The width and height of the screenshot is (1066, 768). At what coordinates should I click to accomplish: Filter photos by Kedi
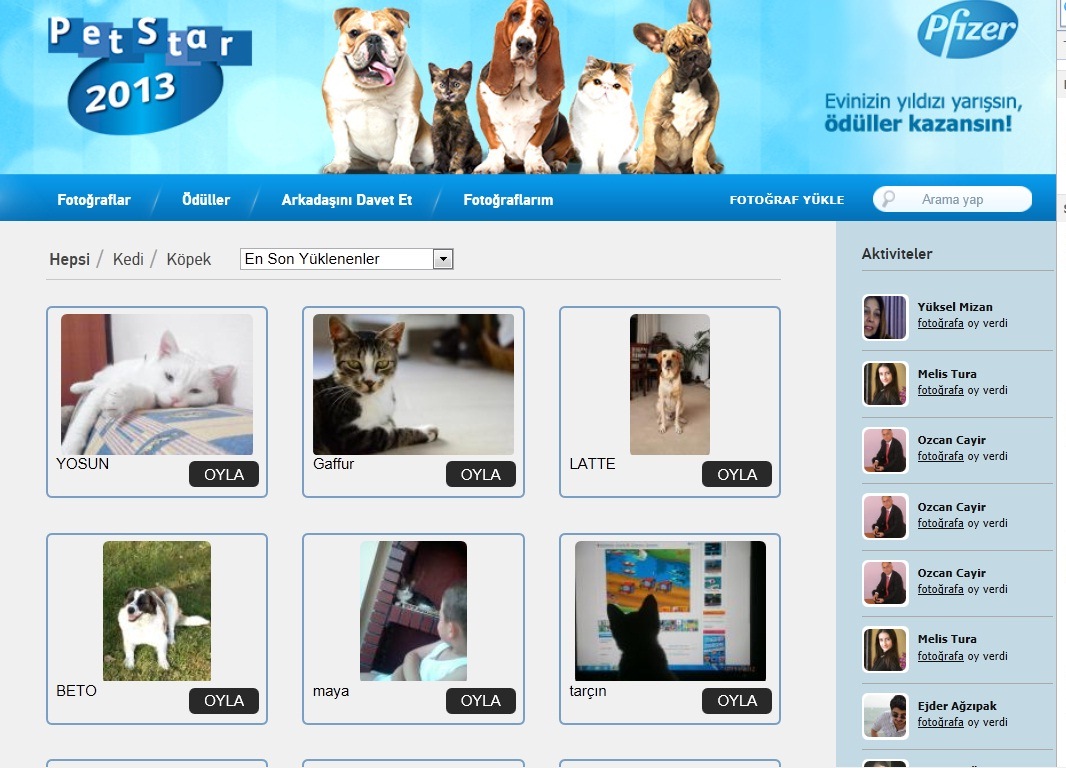point(128,260)
